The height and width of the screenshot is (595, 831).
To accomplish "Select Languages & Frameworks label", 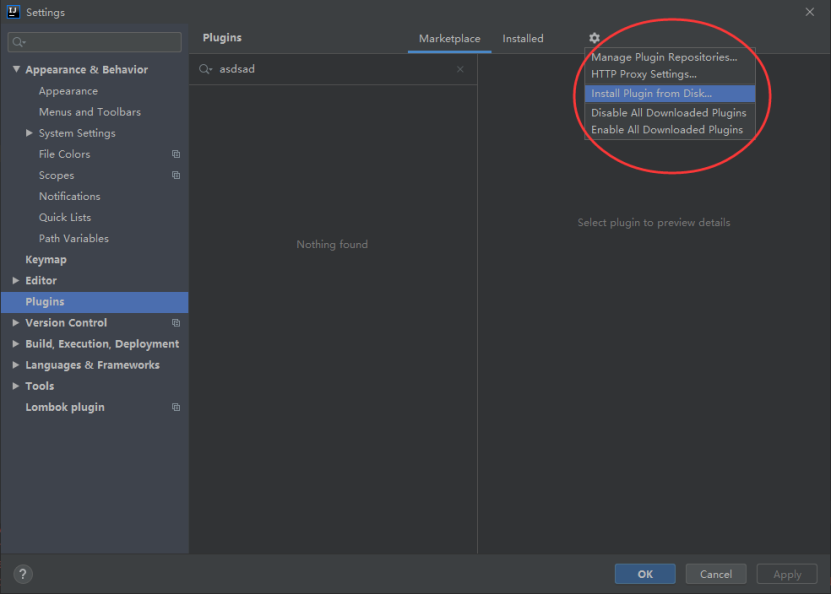I will (92, 365).
